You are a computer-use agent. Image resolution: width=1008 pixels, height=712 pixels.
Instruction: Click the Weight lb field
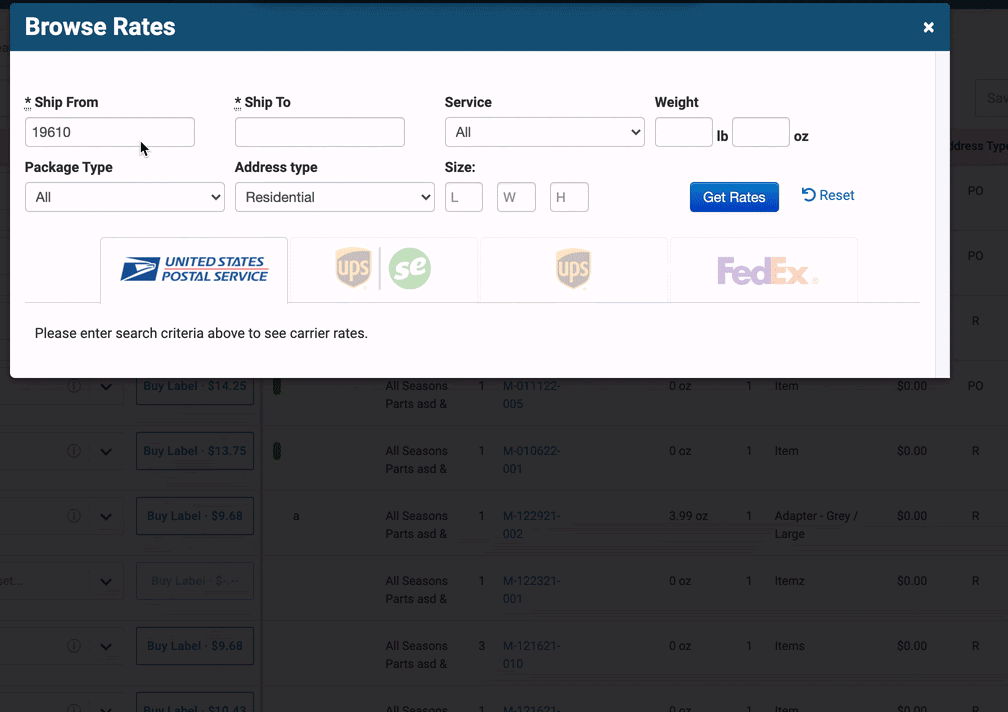[x=683, y=131]
